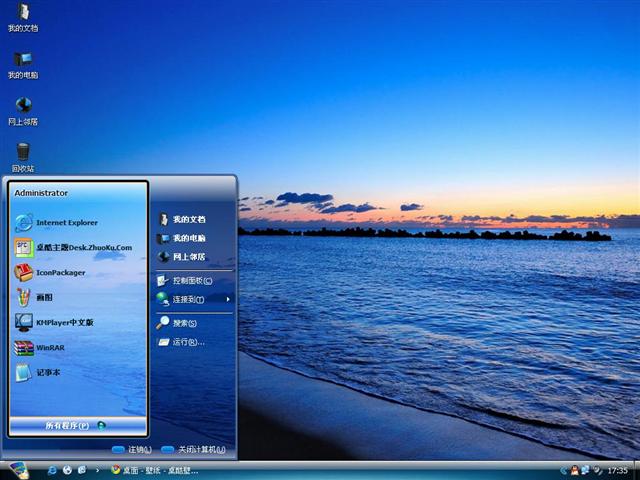Click the 回收站 (Recycle Bin) desktop icon

(x=22, y=155)
